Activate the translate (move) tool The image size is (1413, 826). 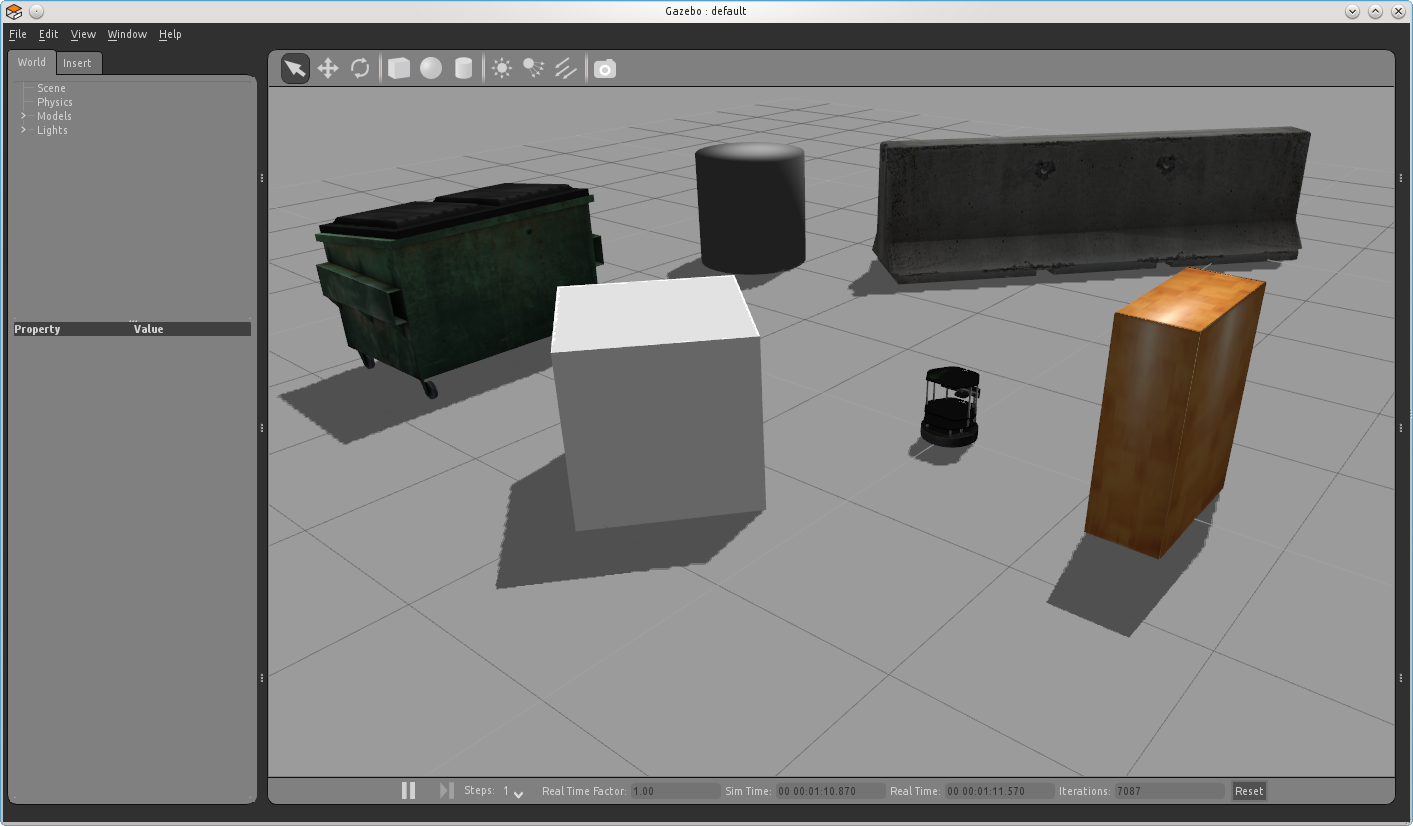(327, 68)
